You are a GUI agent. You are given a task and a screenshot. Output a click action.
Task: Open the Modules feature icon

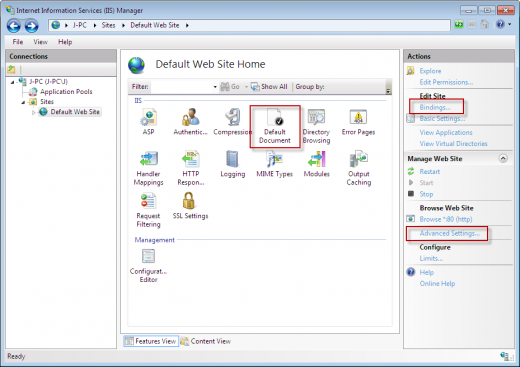point(316,164)
